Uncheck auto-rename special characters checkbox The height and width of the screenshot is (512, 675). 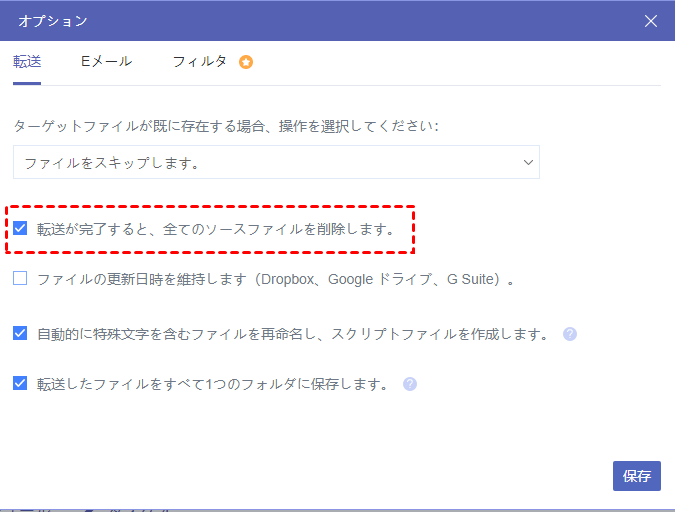[20, 333]
